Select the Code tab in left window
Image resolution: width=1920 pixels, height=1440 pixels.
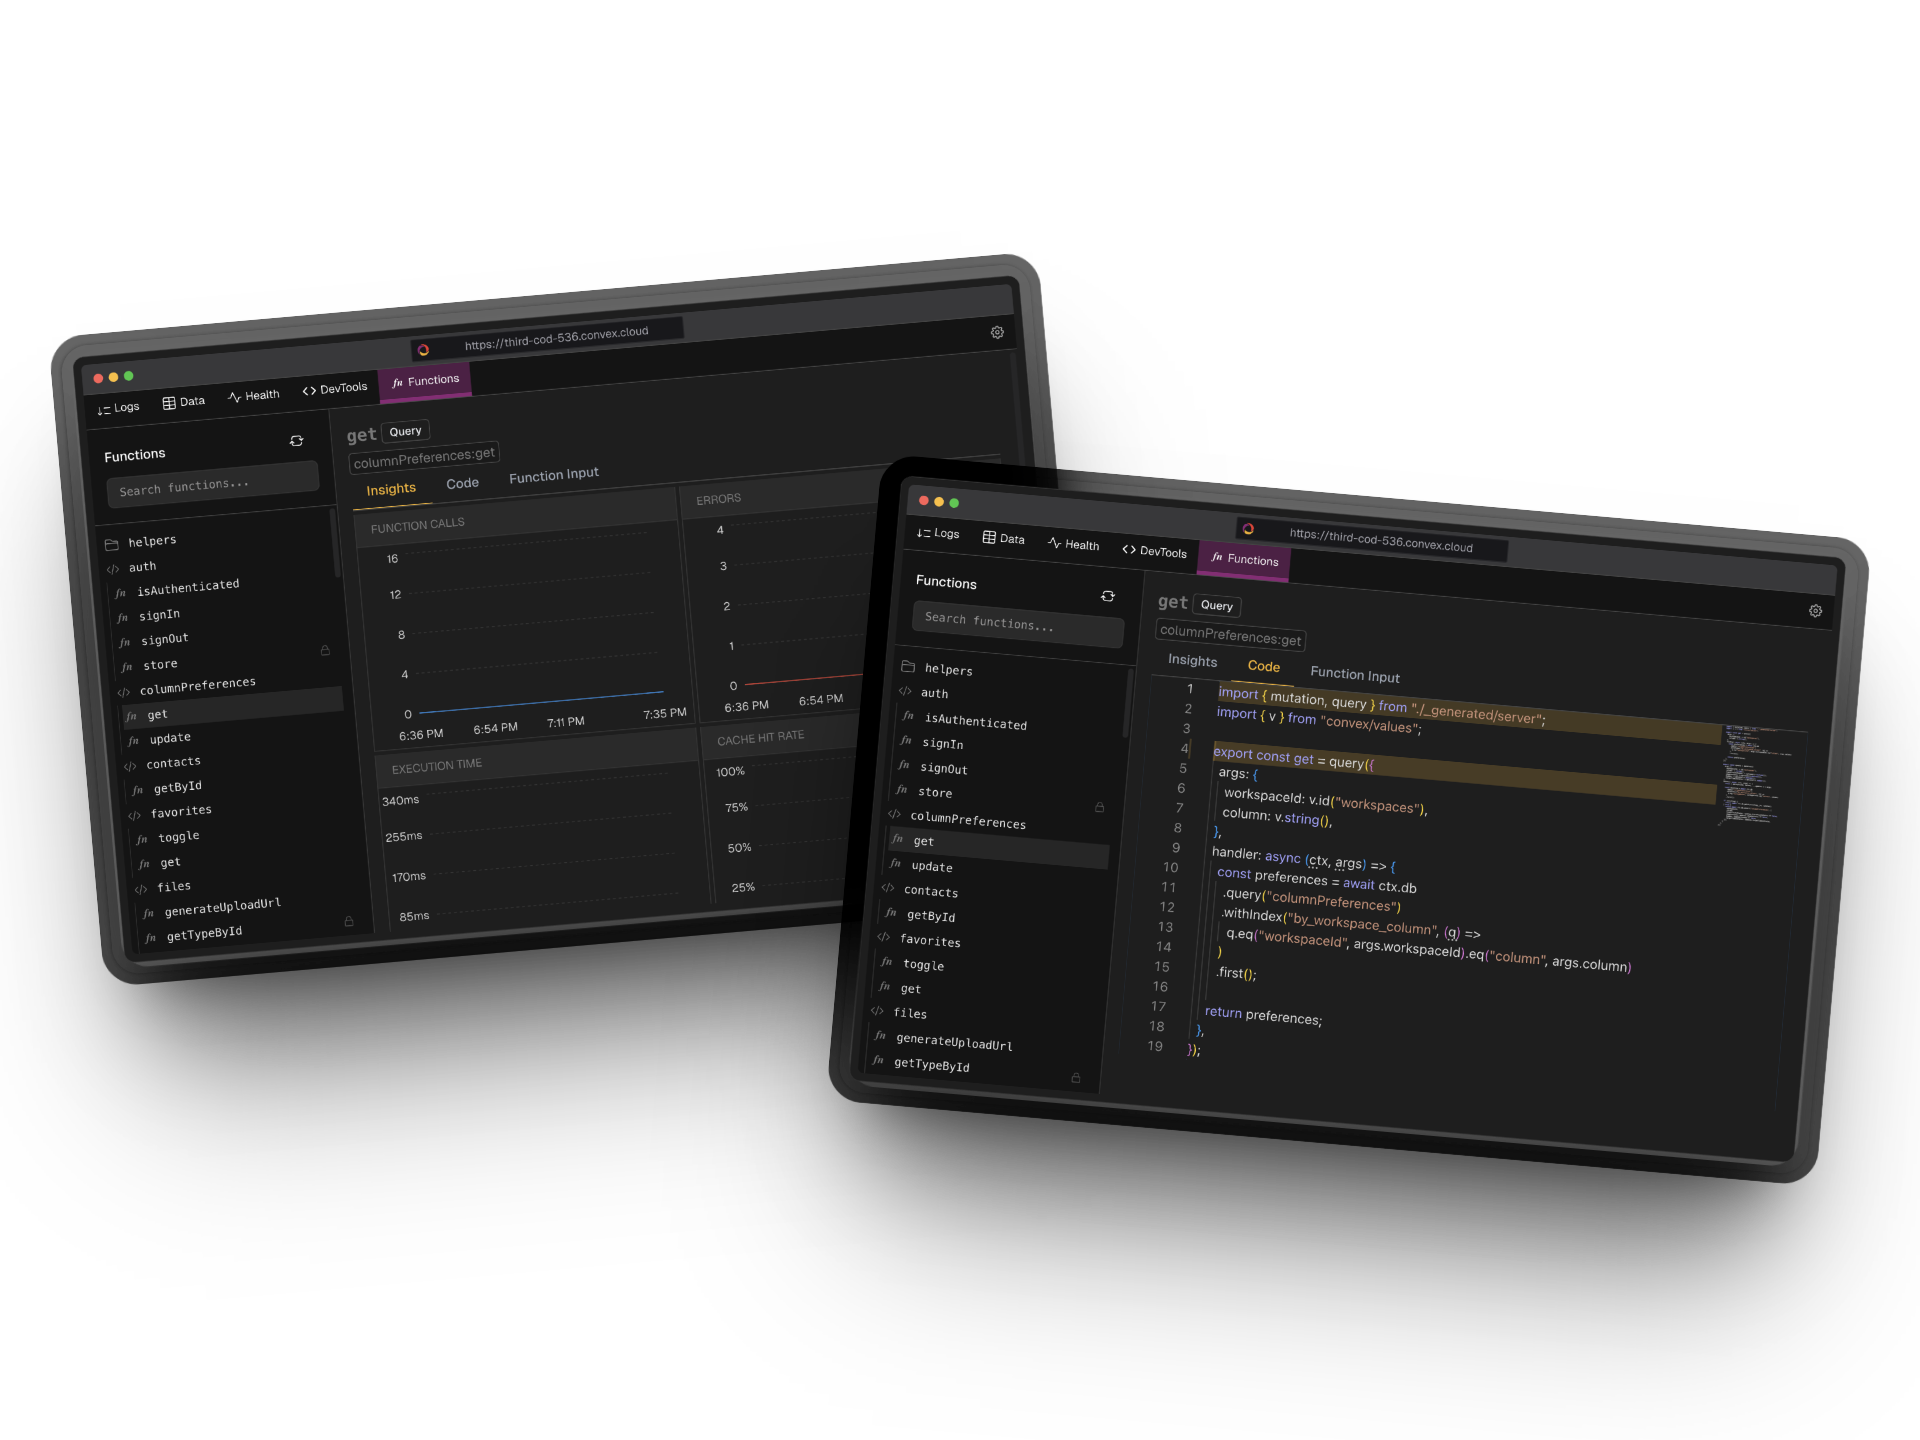[462, 484]
